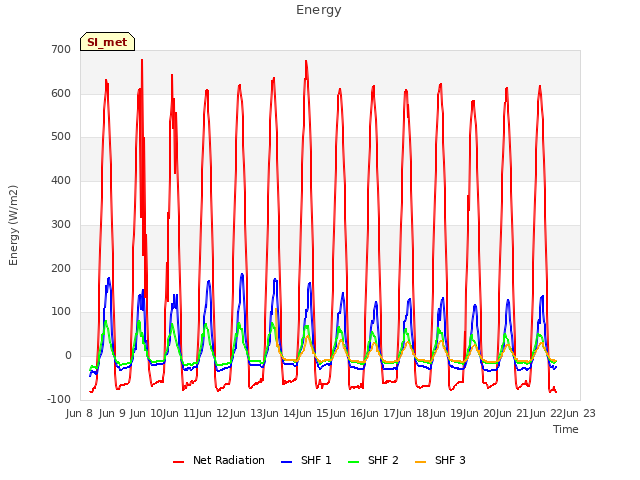
Task: Click the Jun 10 x-axis tick label
Action: (148, 413)
